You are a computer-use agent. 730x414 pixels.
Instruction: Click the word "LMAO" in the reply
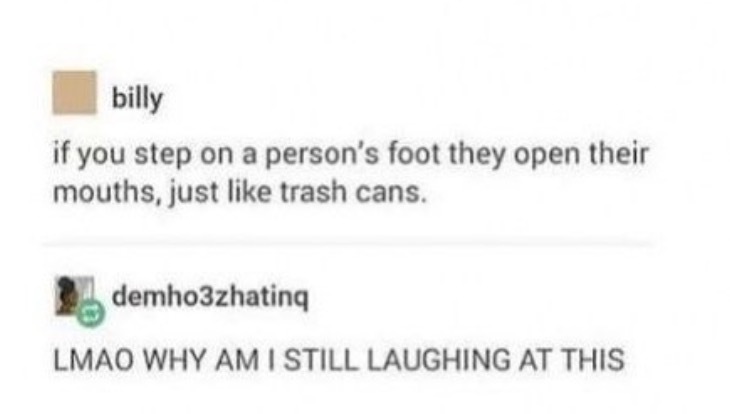point(94,360)
